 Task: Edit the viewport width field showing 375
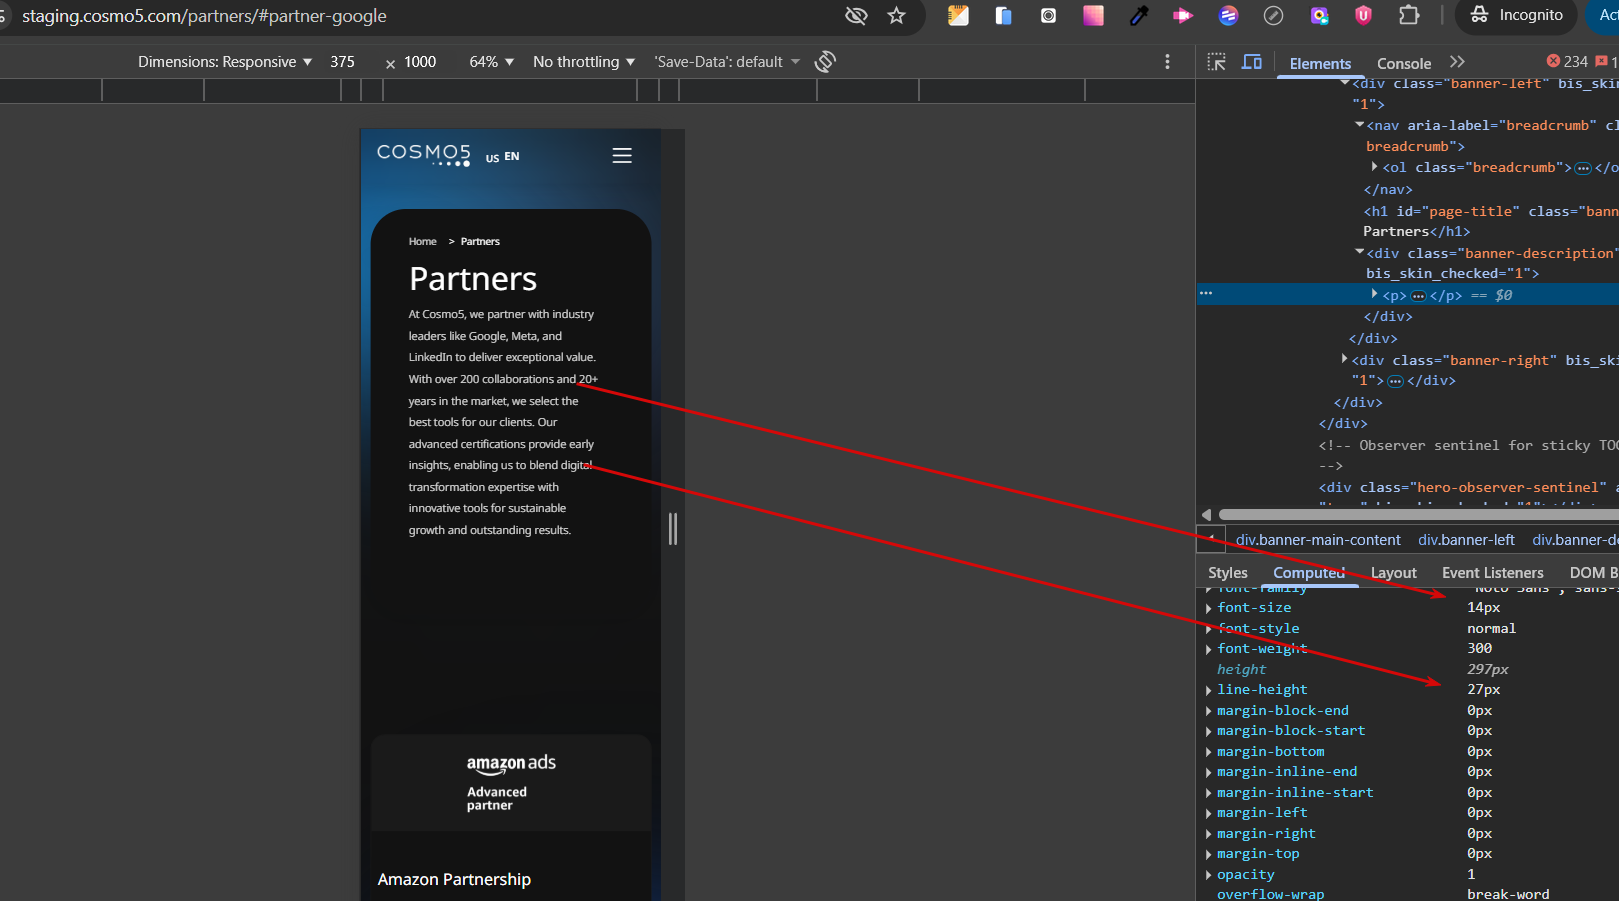343,62
